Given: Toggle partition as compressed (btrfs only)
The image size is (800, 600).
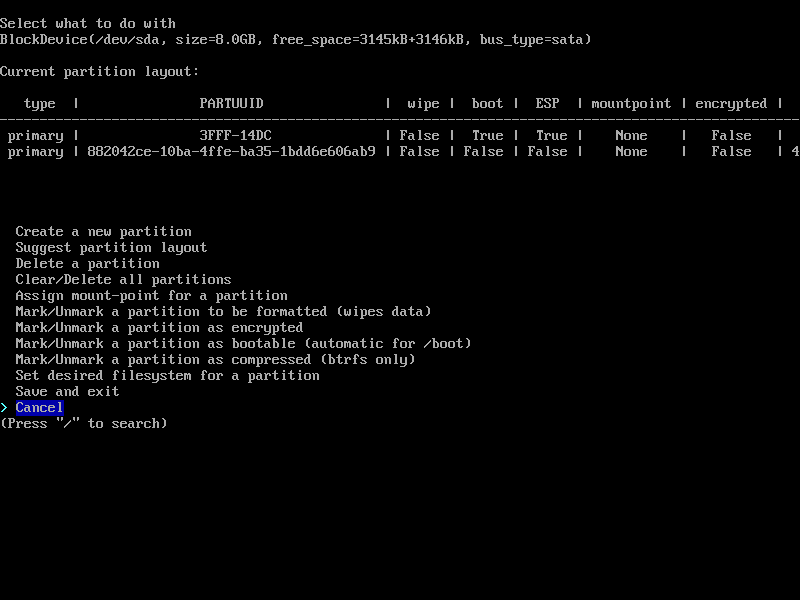Looking at the screenshot, I should click(x=215, y=360).
